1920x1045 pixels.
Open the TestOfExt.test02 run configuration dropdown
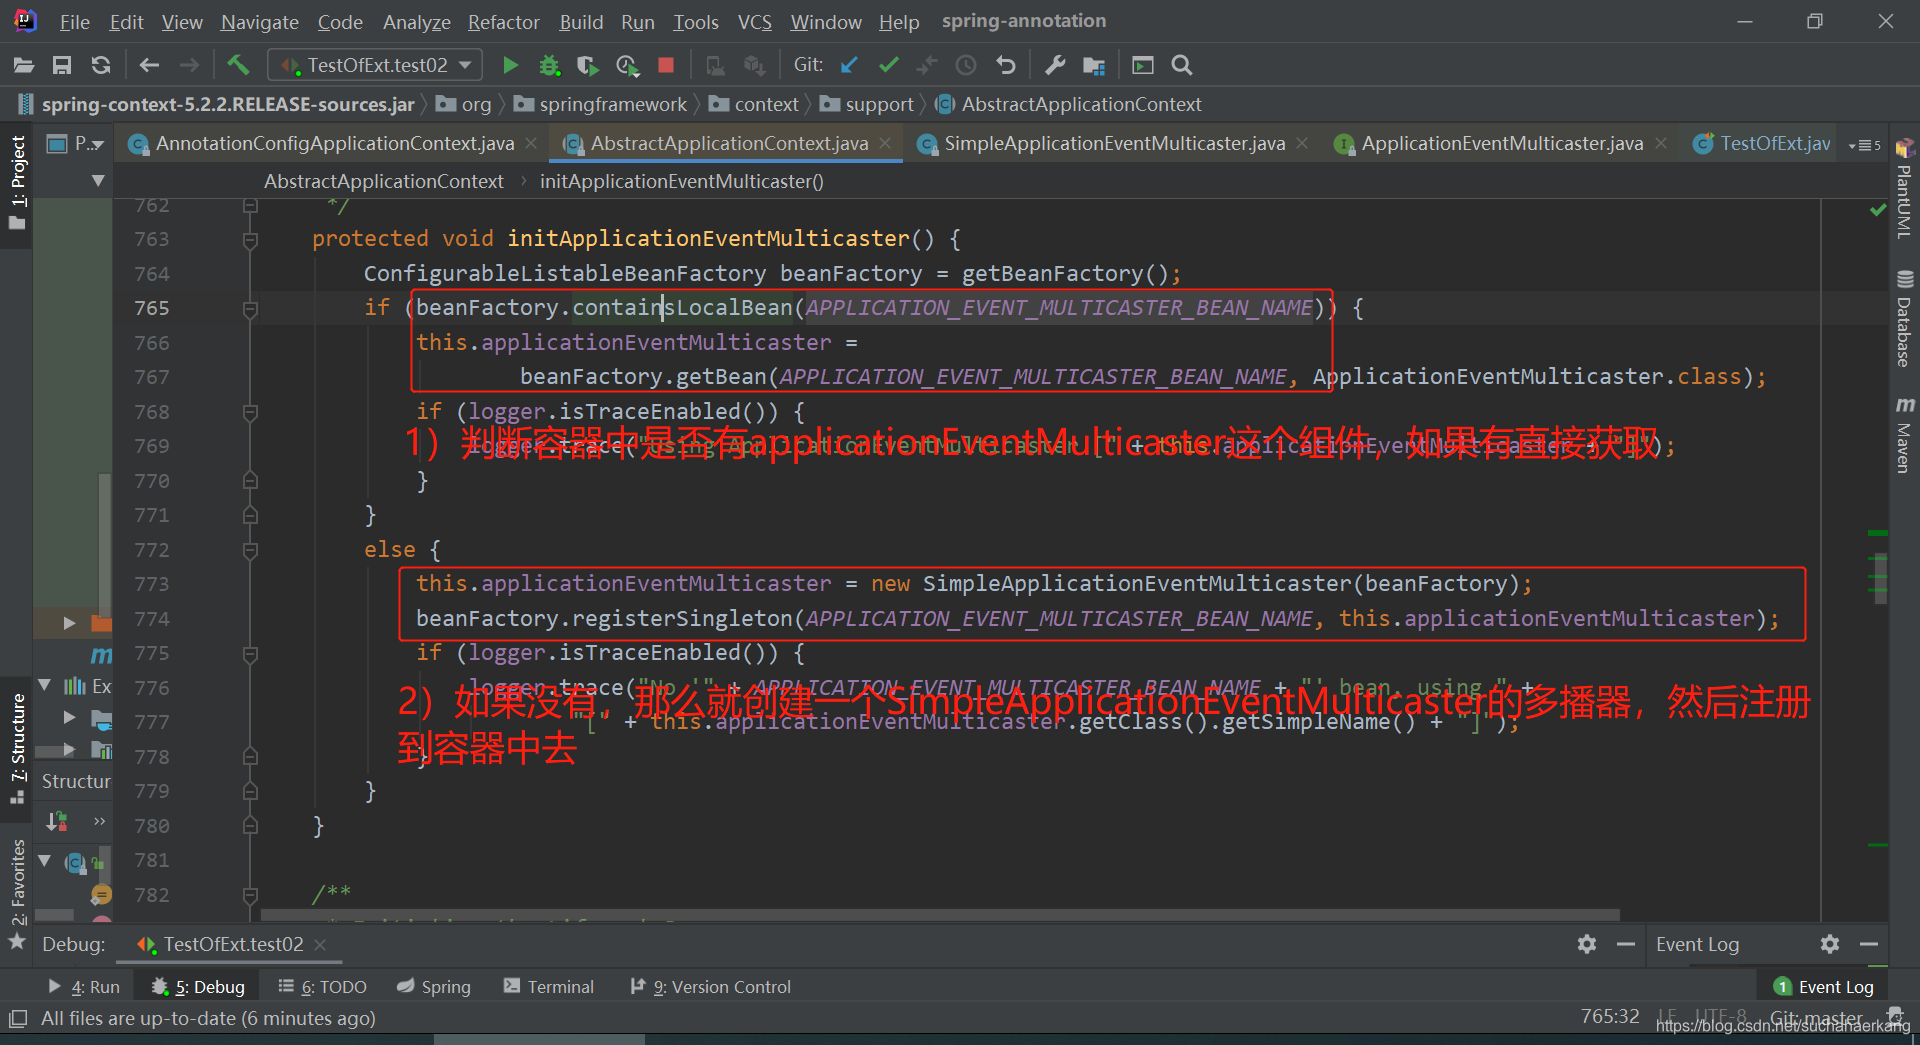point(376,65)
